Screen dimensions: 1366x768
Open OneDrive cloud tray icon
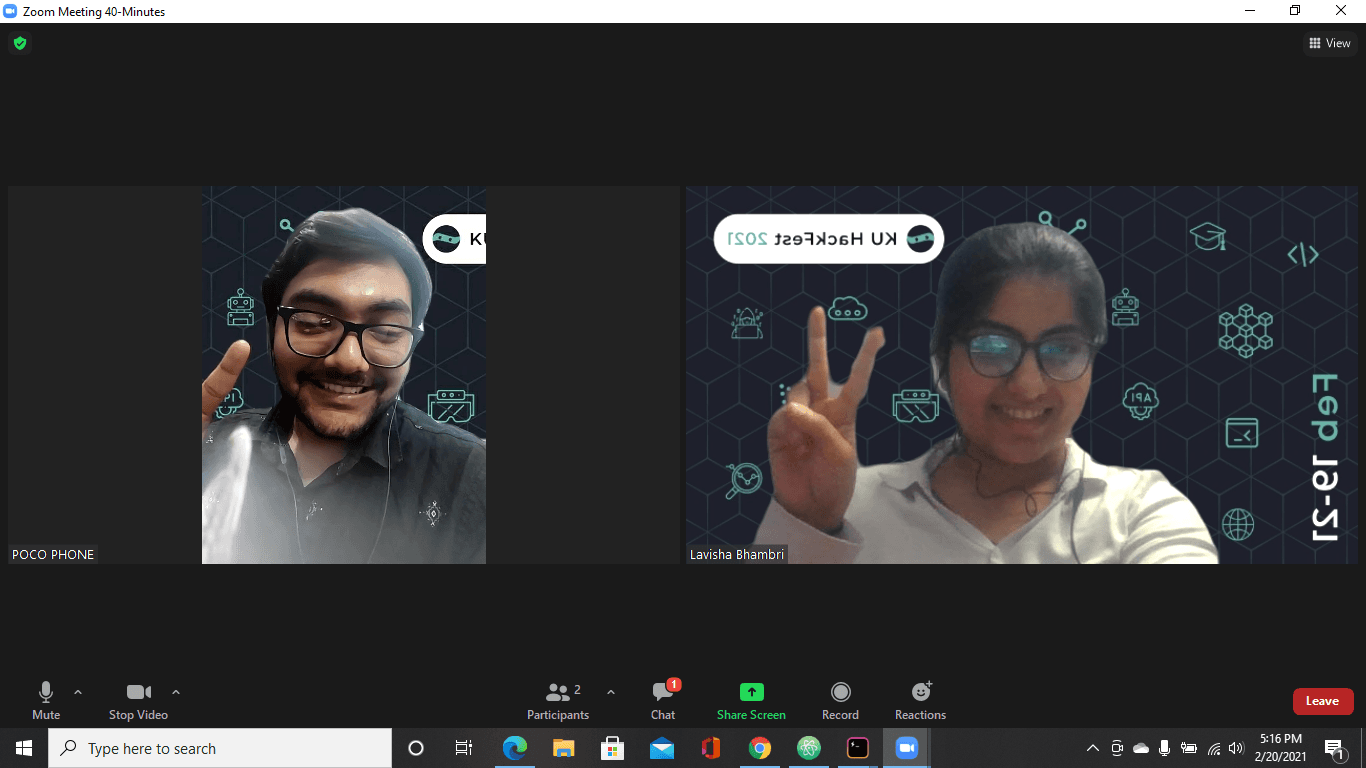[1141, 748]
